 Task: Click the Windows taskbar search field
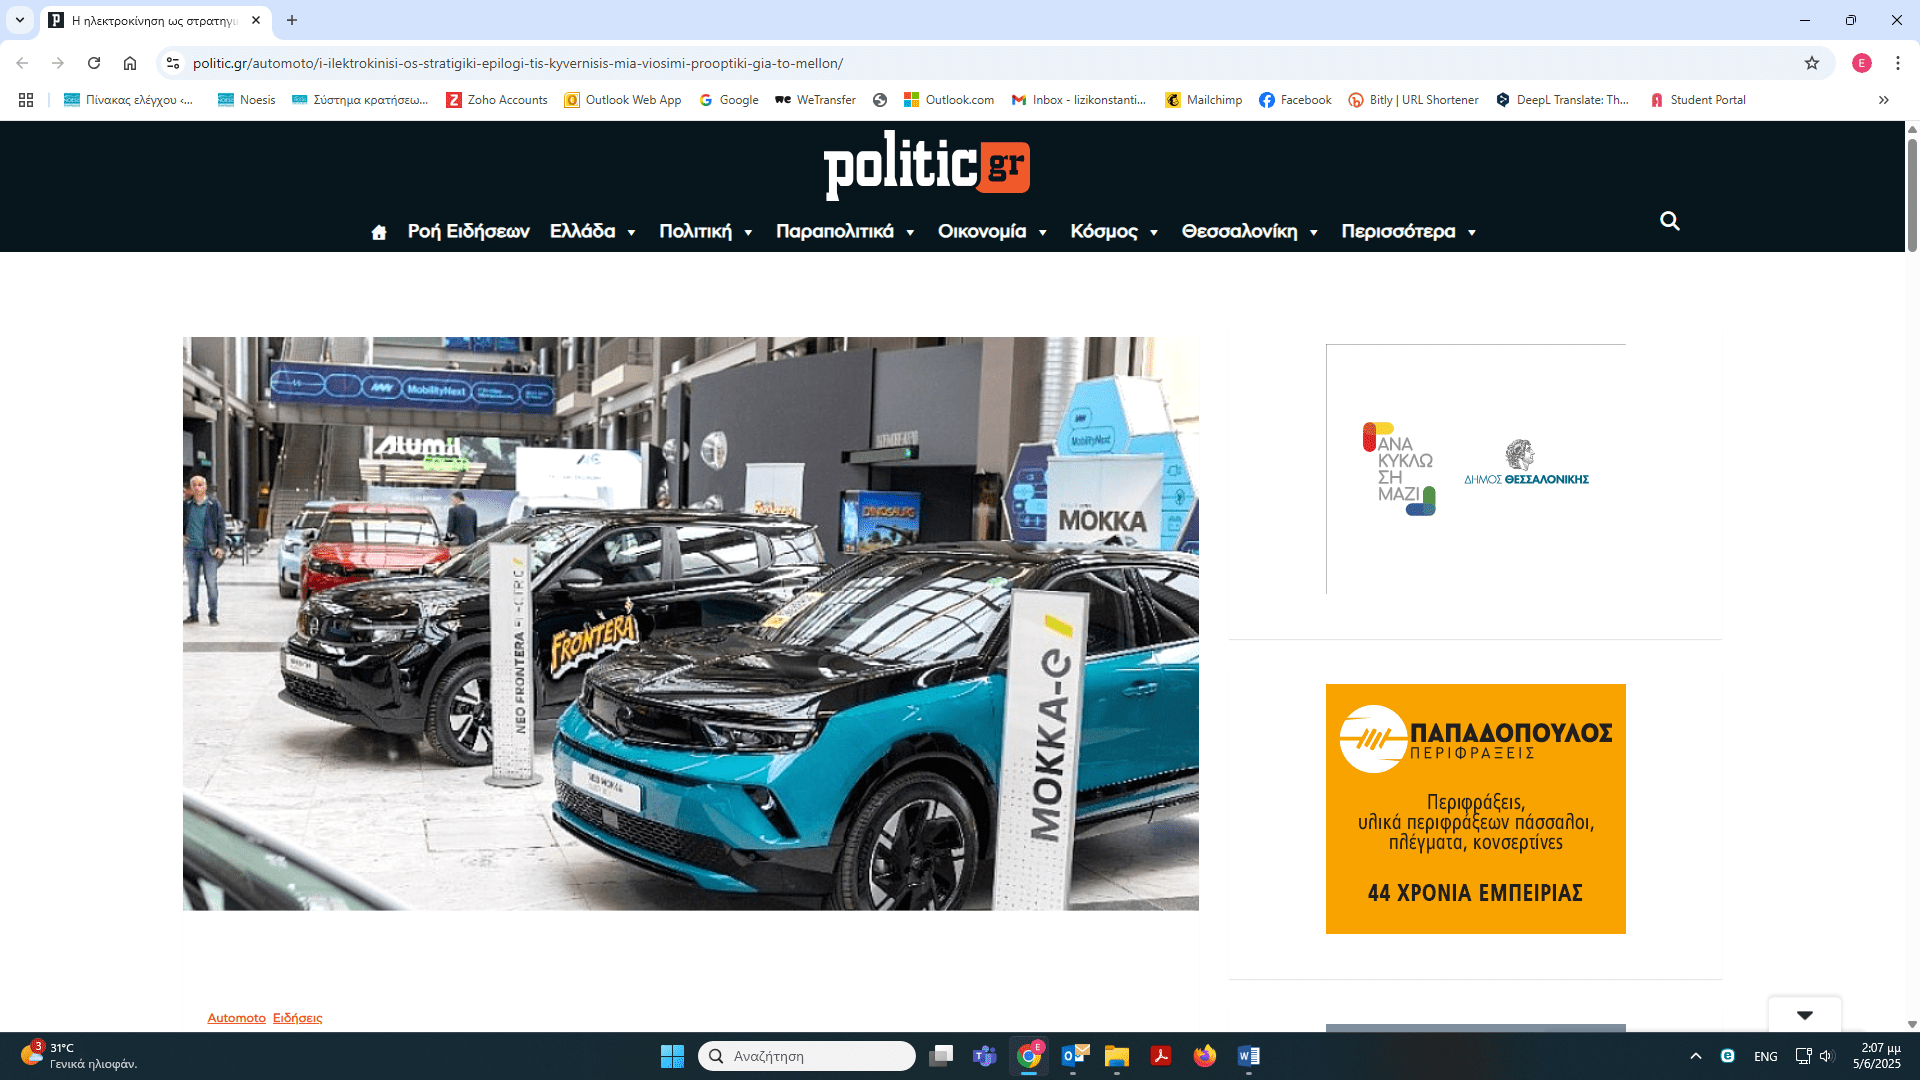[806, 1056]
